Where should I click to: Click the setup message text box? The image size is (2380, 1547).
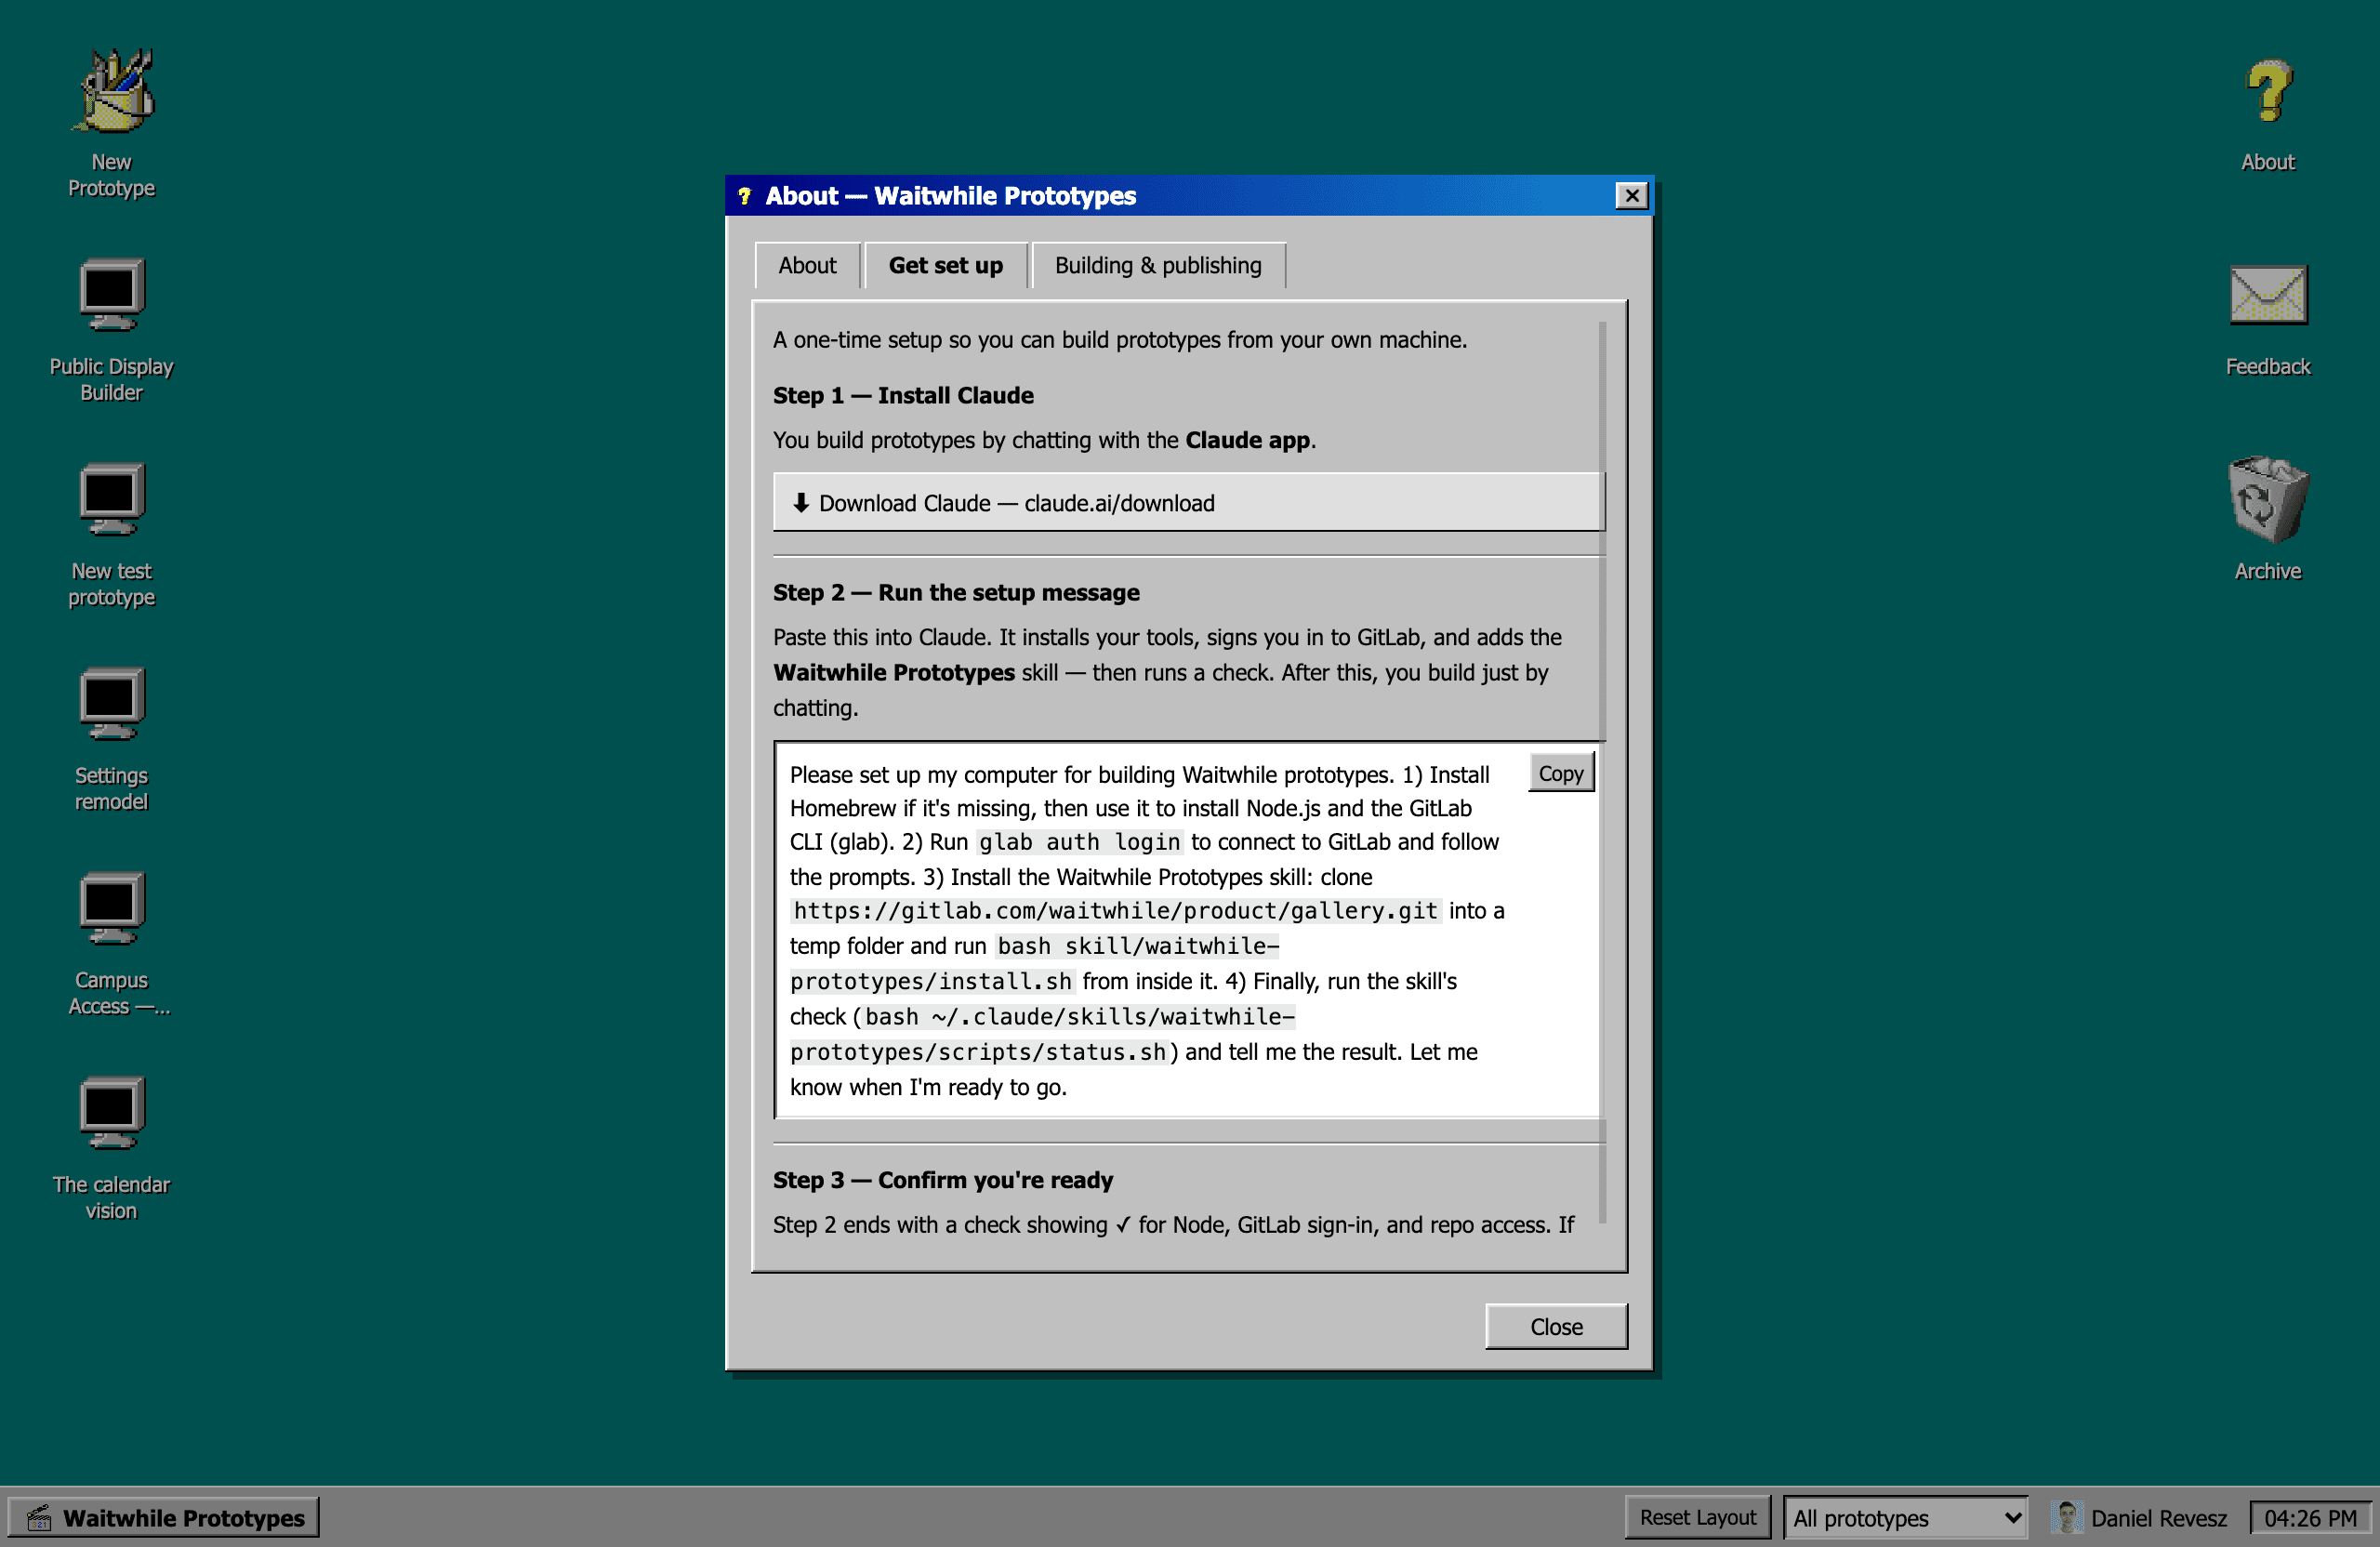pos(1188,930)
